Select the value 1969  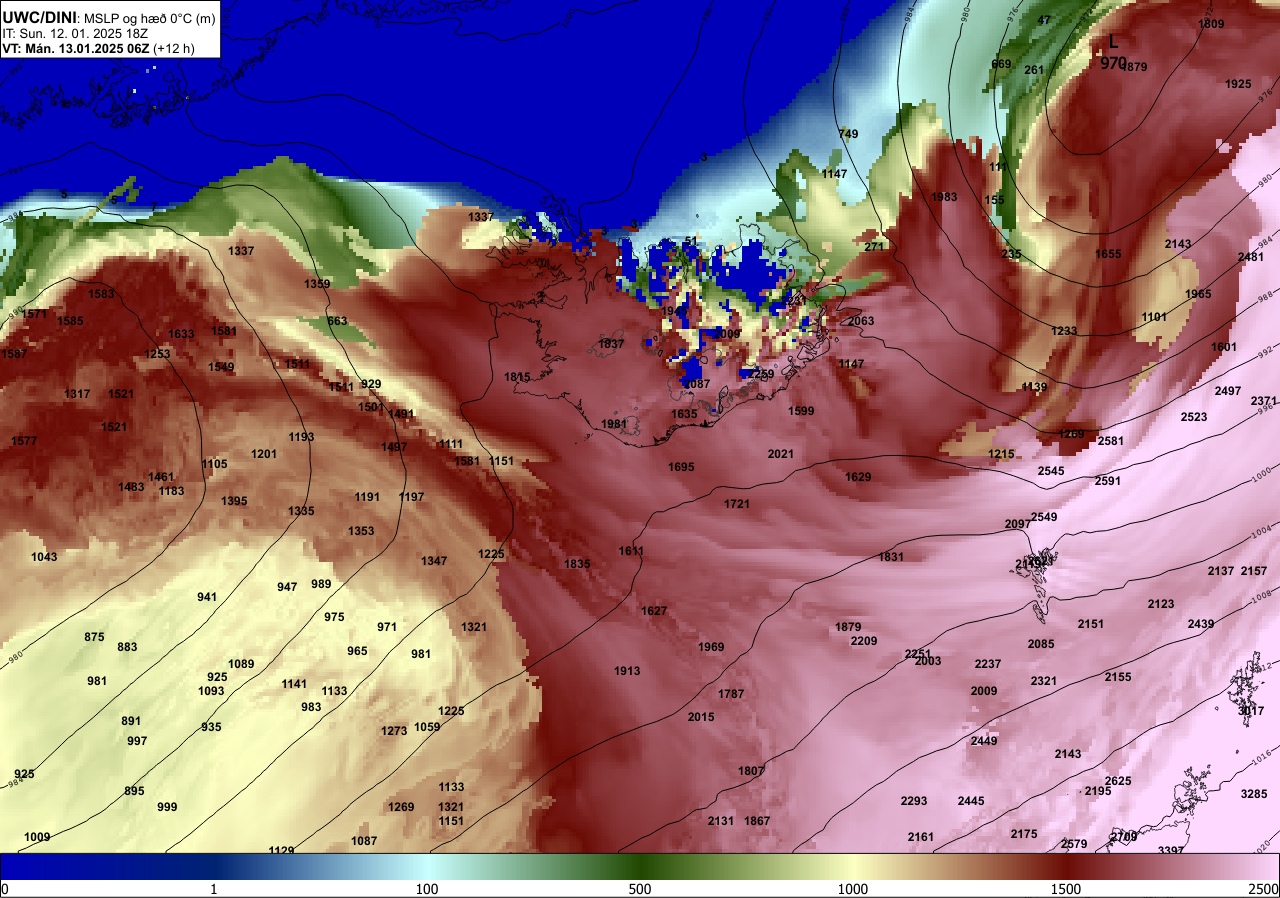pos(711,647)
